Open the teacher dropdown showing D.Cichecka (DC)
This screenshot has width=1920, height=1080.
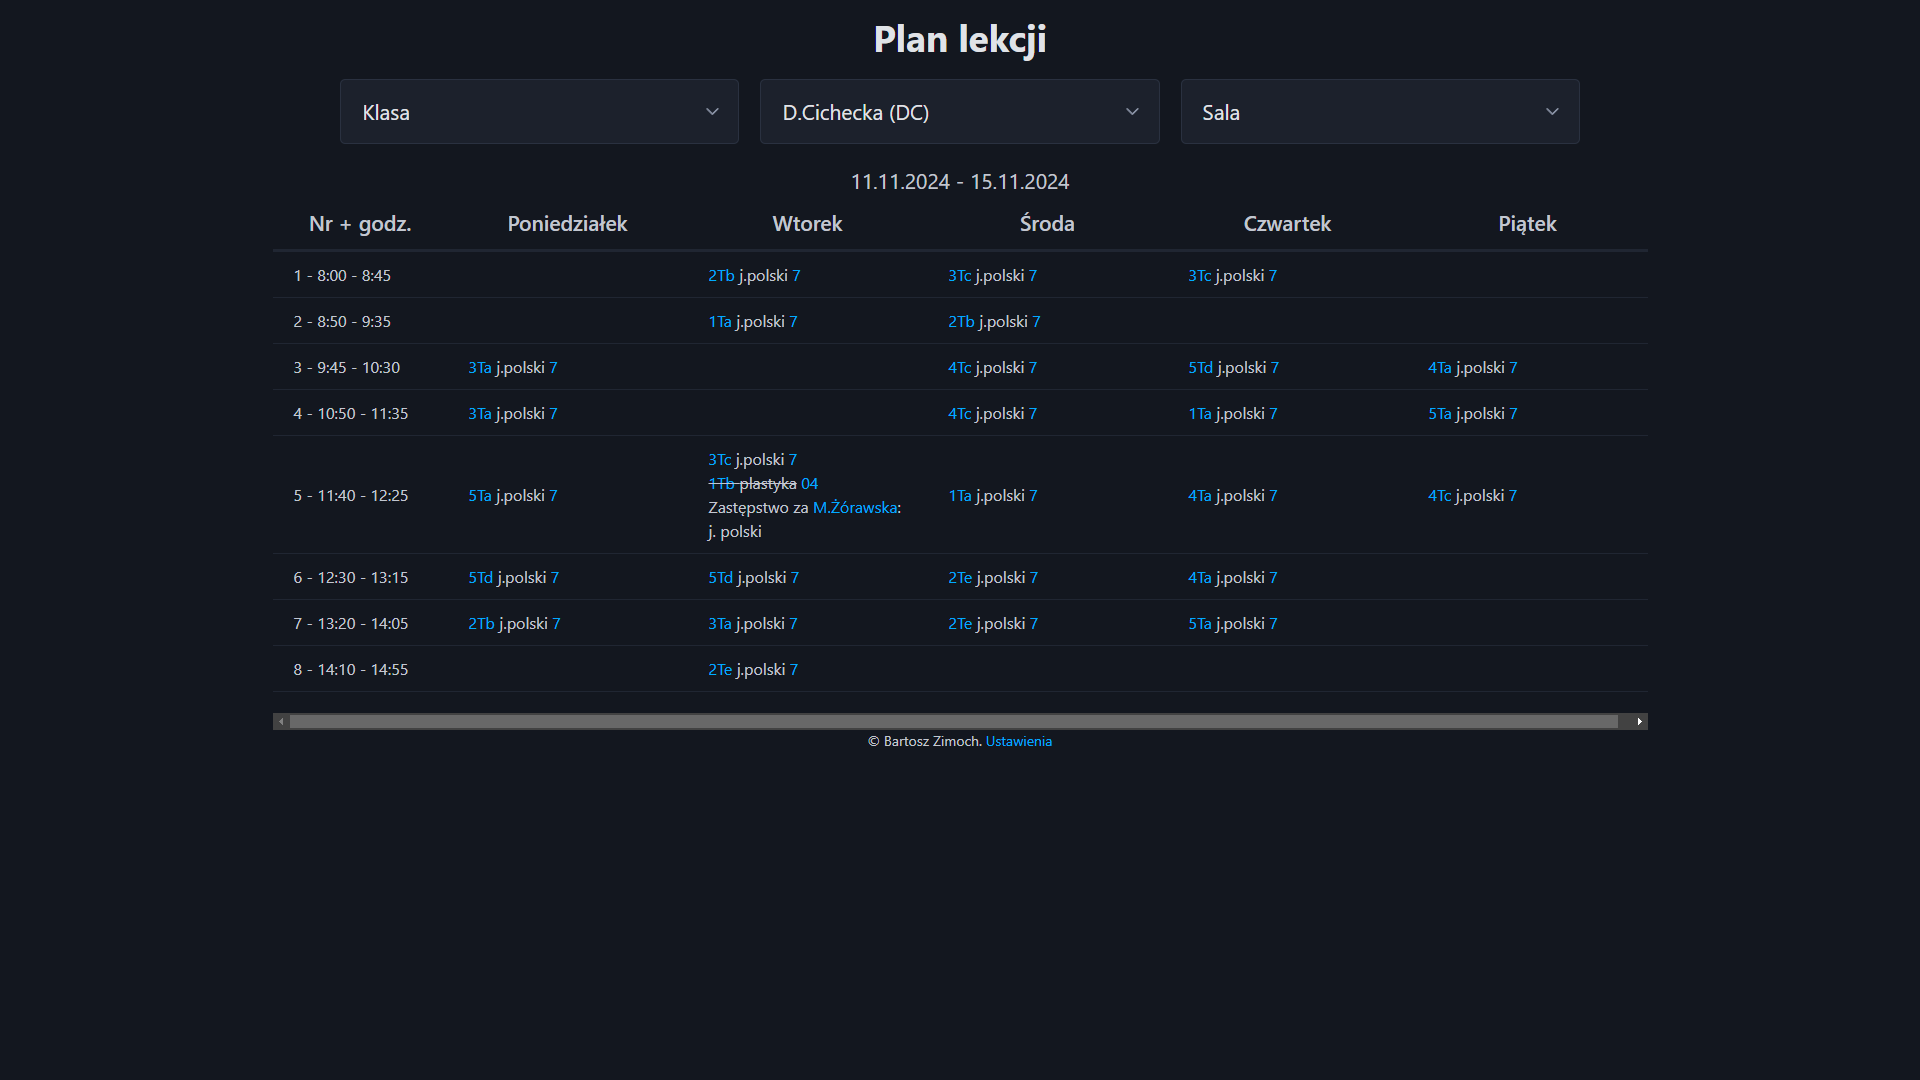click(958, 111)
